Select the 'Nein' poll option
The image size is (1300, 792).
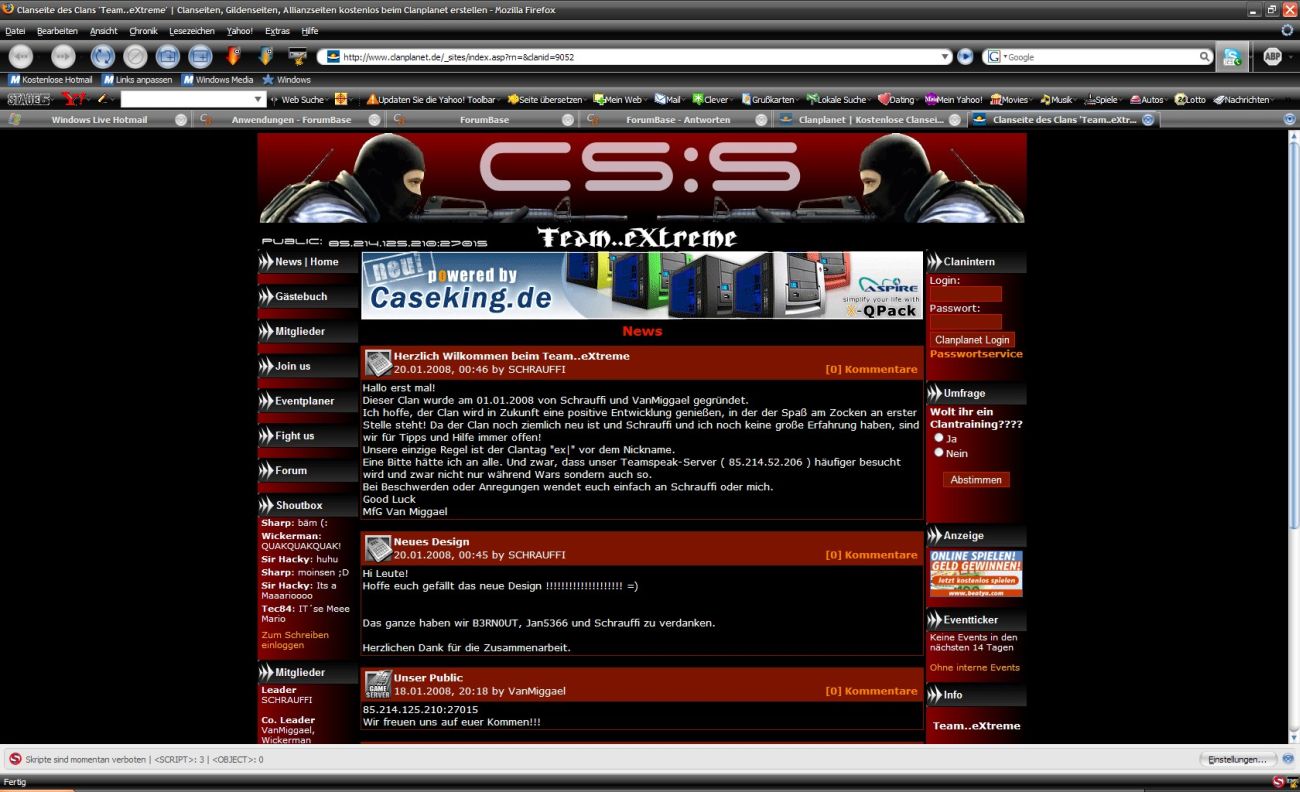click(x=939, y=452)
